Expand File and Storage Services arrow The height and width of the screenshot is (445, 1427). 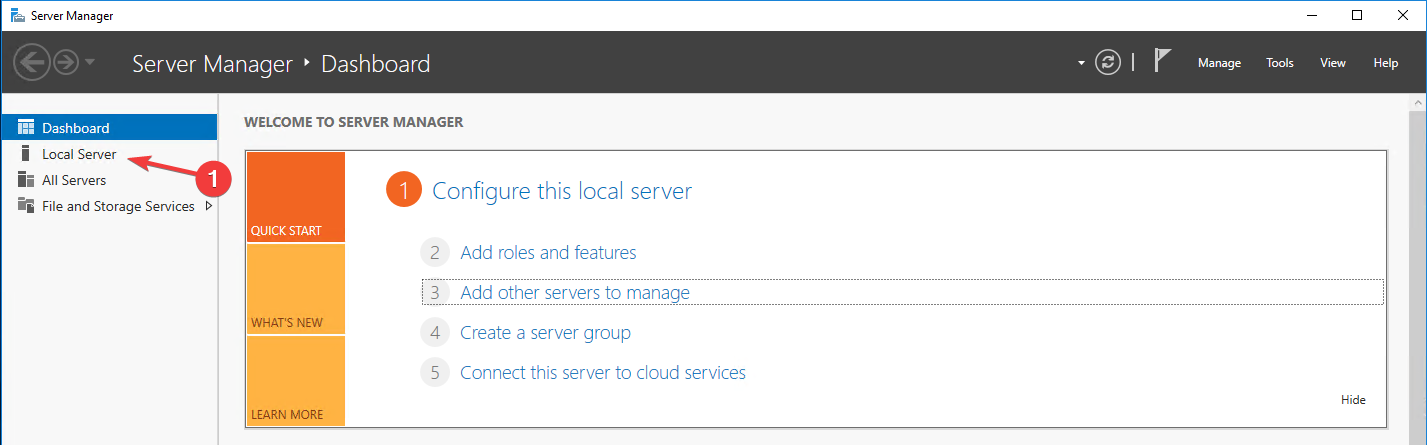[208, 206]
